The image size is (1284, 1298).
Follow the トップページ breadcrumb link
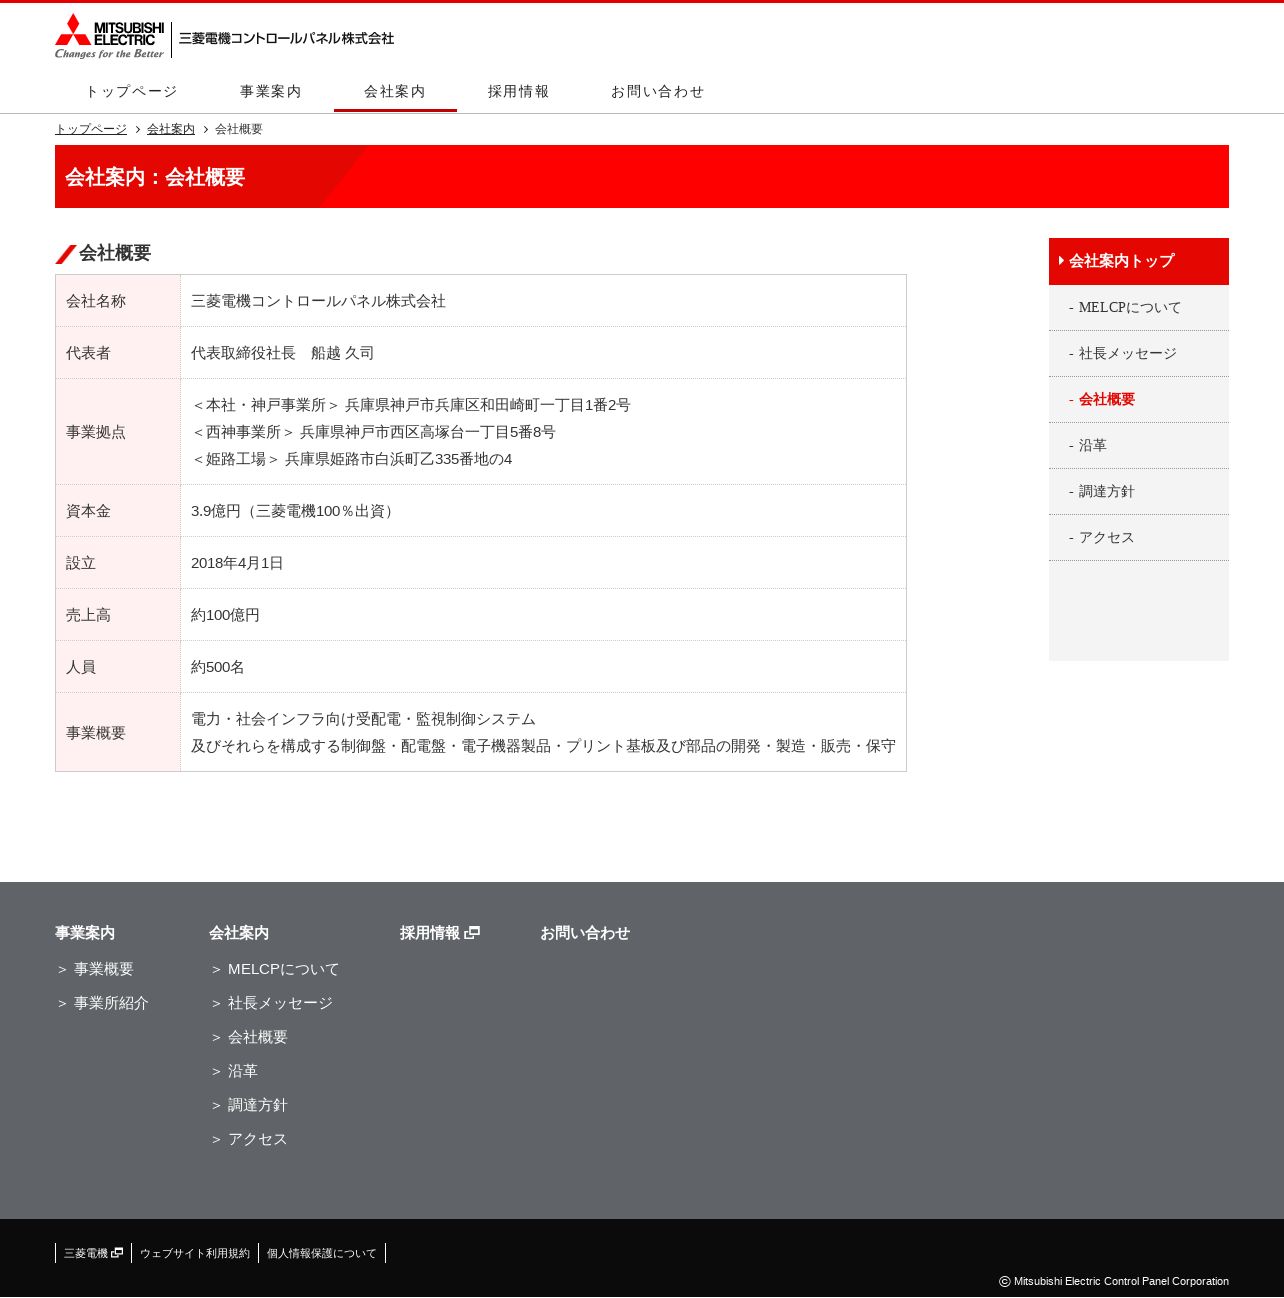[91, 129]
